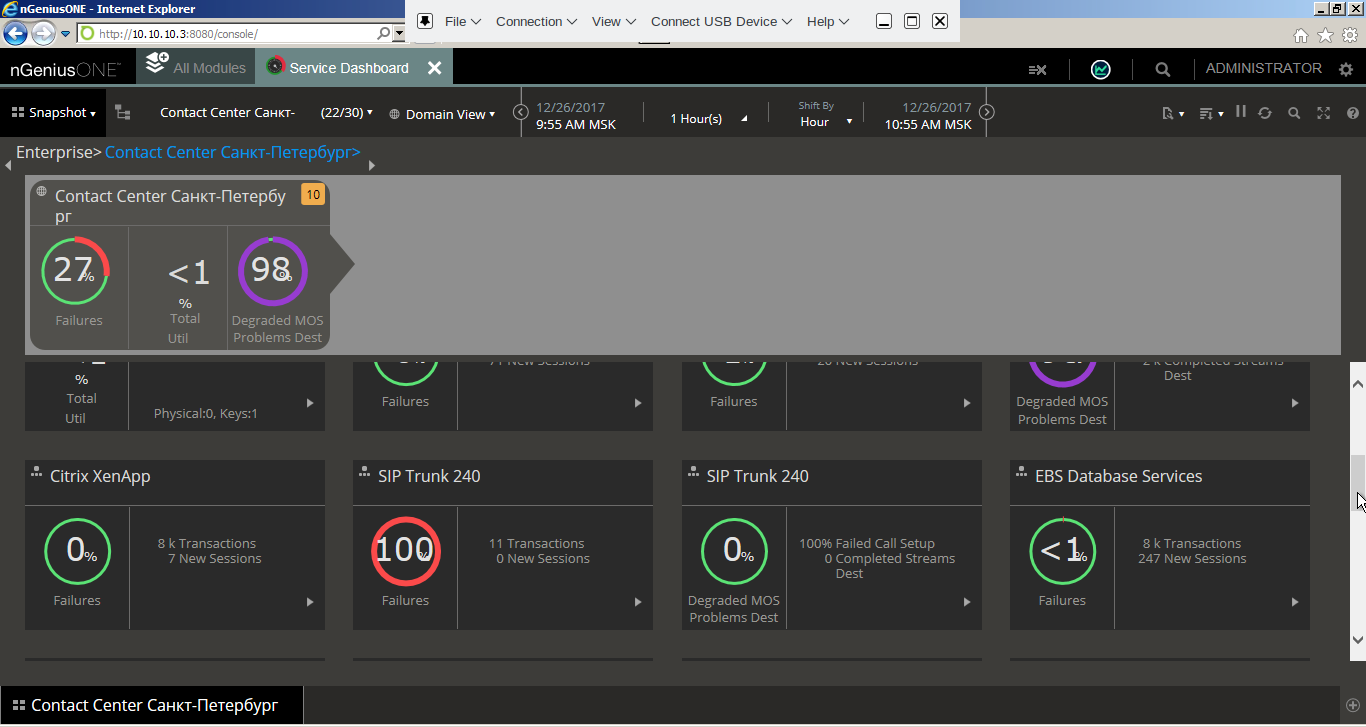Click the global search icon in header
This screenshot has width=1366, height=727.
point(1162,69)
